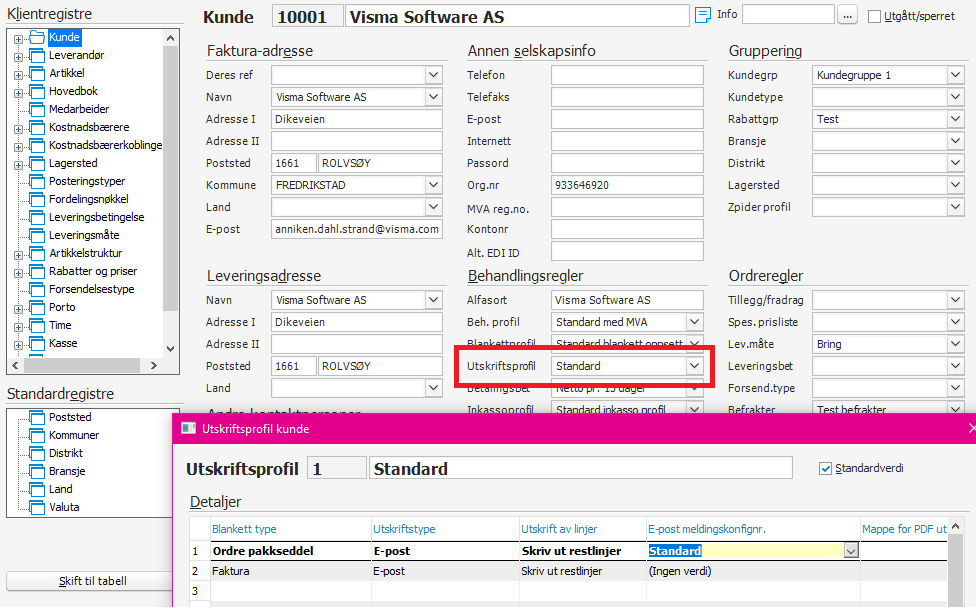Viewport: 976px width, 608px height.
Task: Open the Utskriftsprofil dropdown arrow
Action: 695,367
